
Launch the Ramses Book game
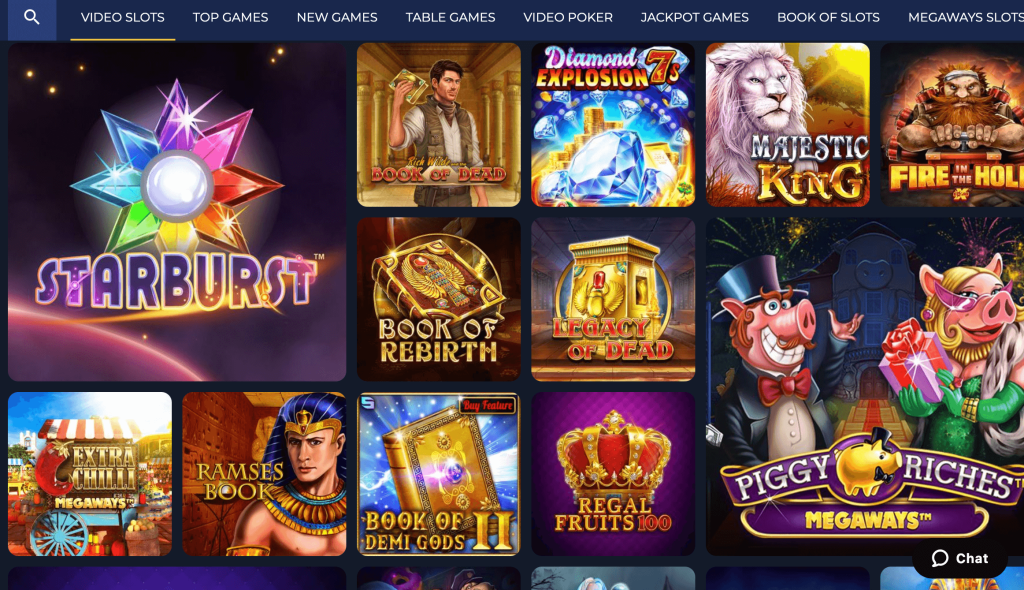(x=264, y=474)
